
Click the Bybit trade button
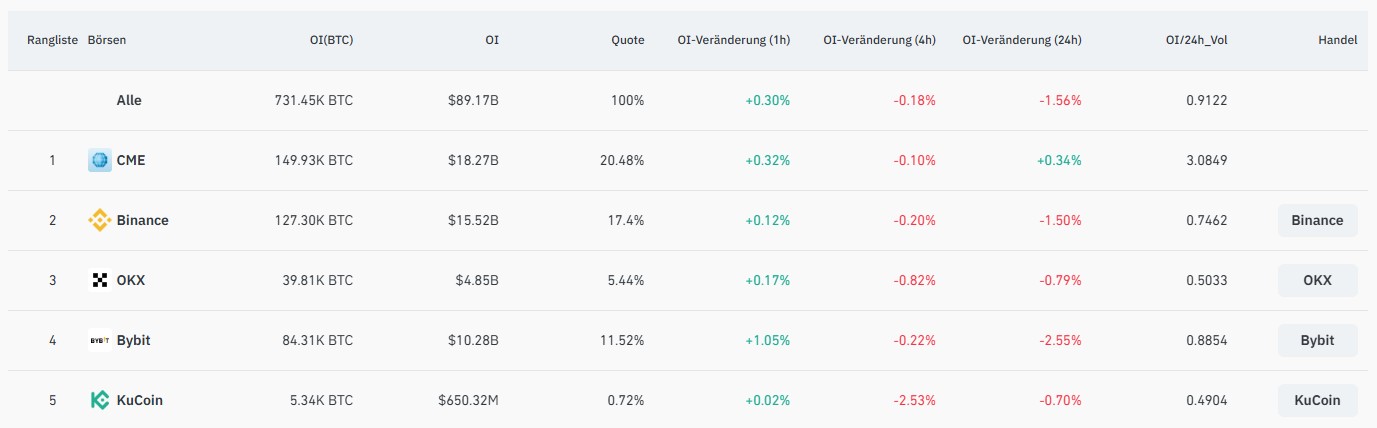pos(1317,340)
